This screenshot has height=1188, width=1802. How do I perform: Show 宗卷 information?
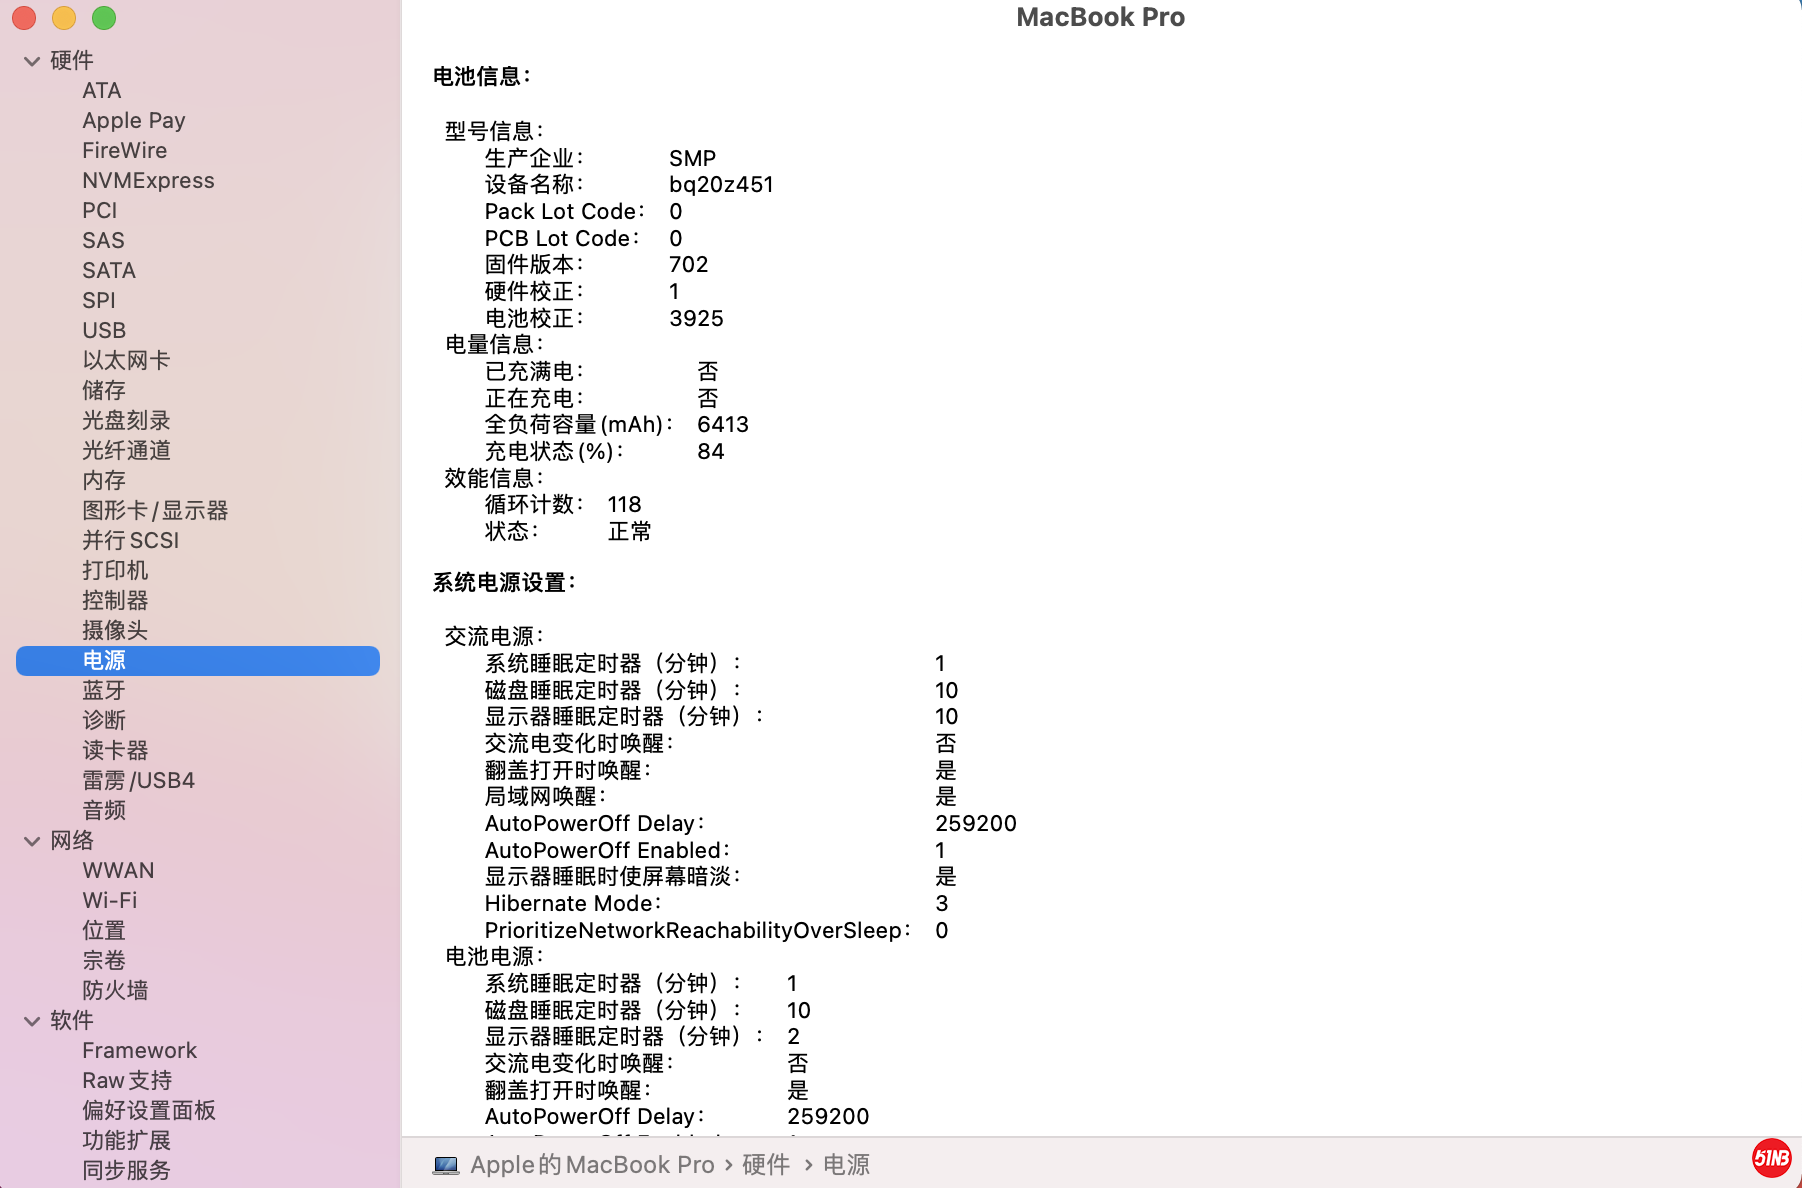click(104, 961)
